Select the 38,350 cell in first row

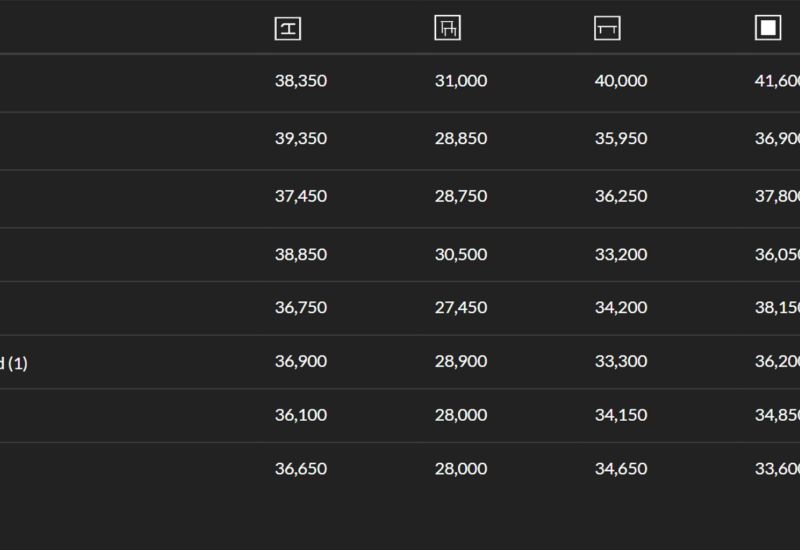(x=301, y=81)
